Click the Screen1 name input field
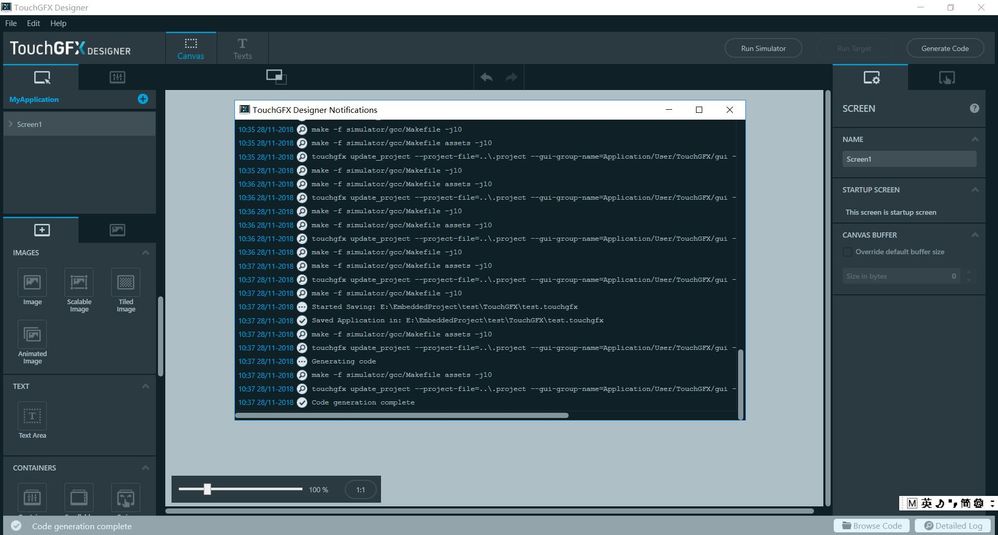The height and width of the screenshot is (535, 998). click(x=909, y=159)
